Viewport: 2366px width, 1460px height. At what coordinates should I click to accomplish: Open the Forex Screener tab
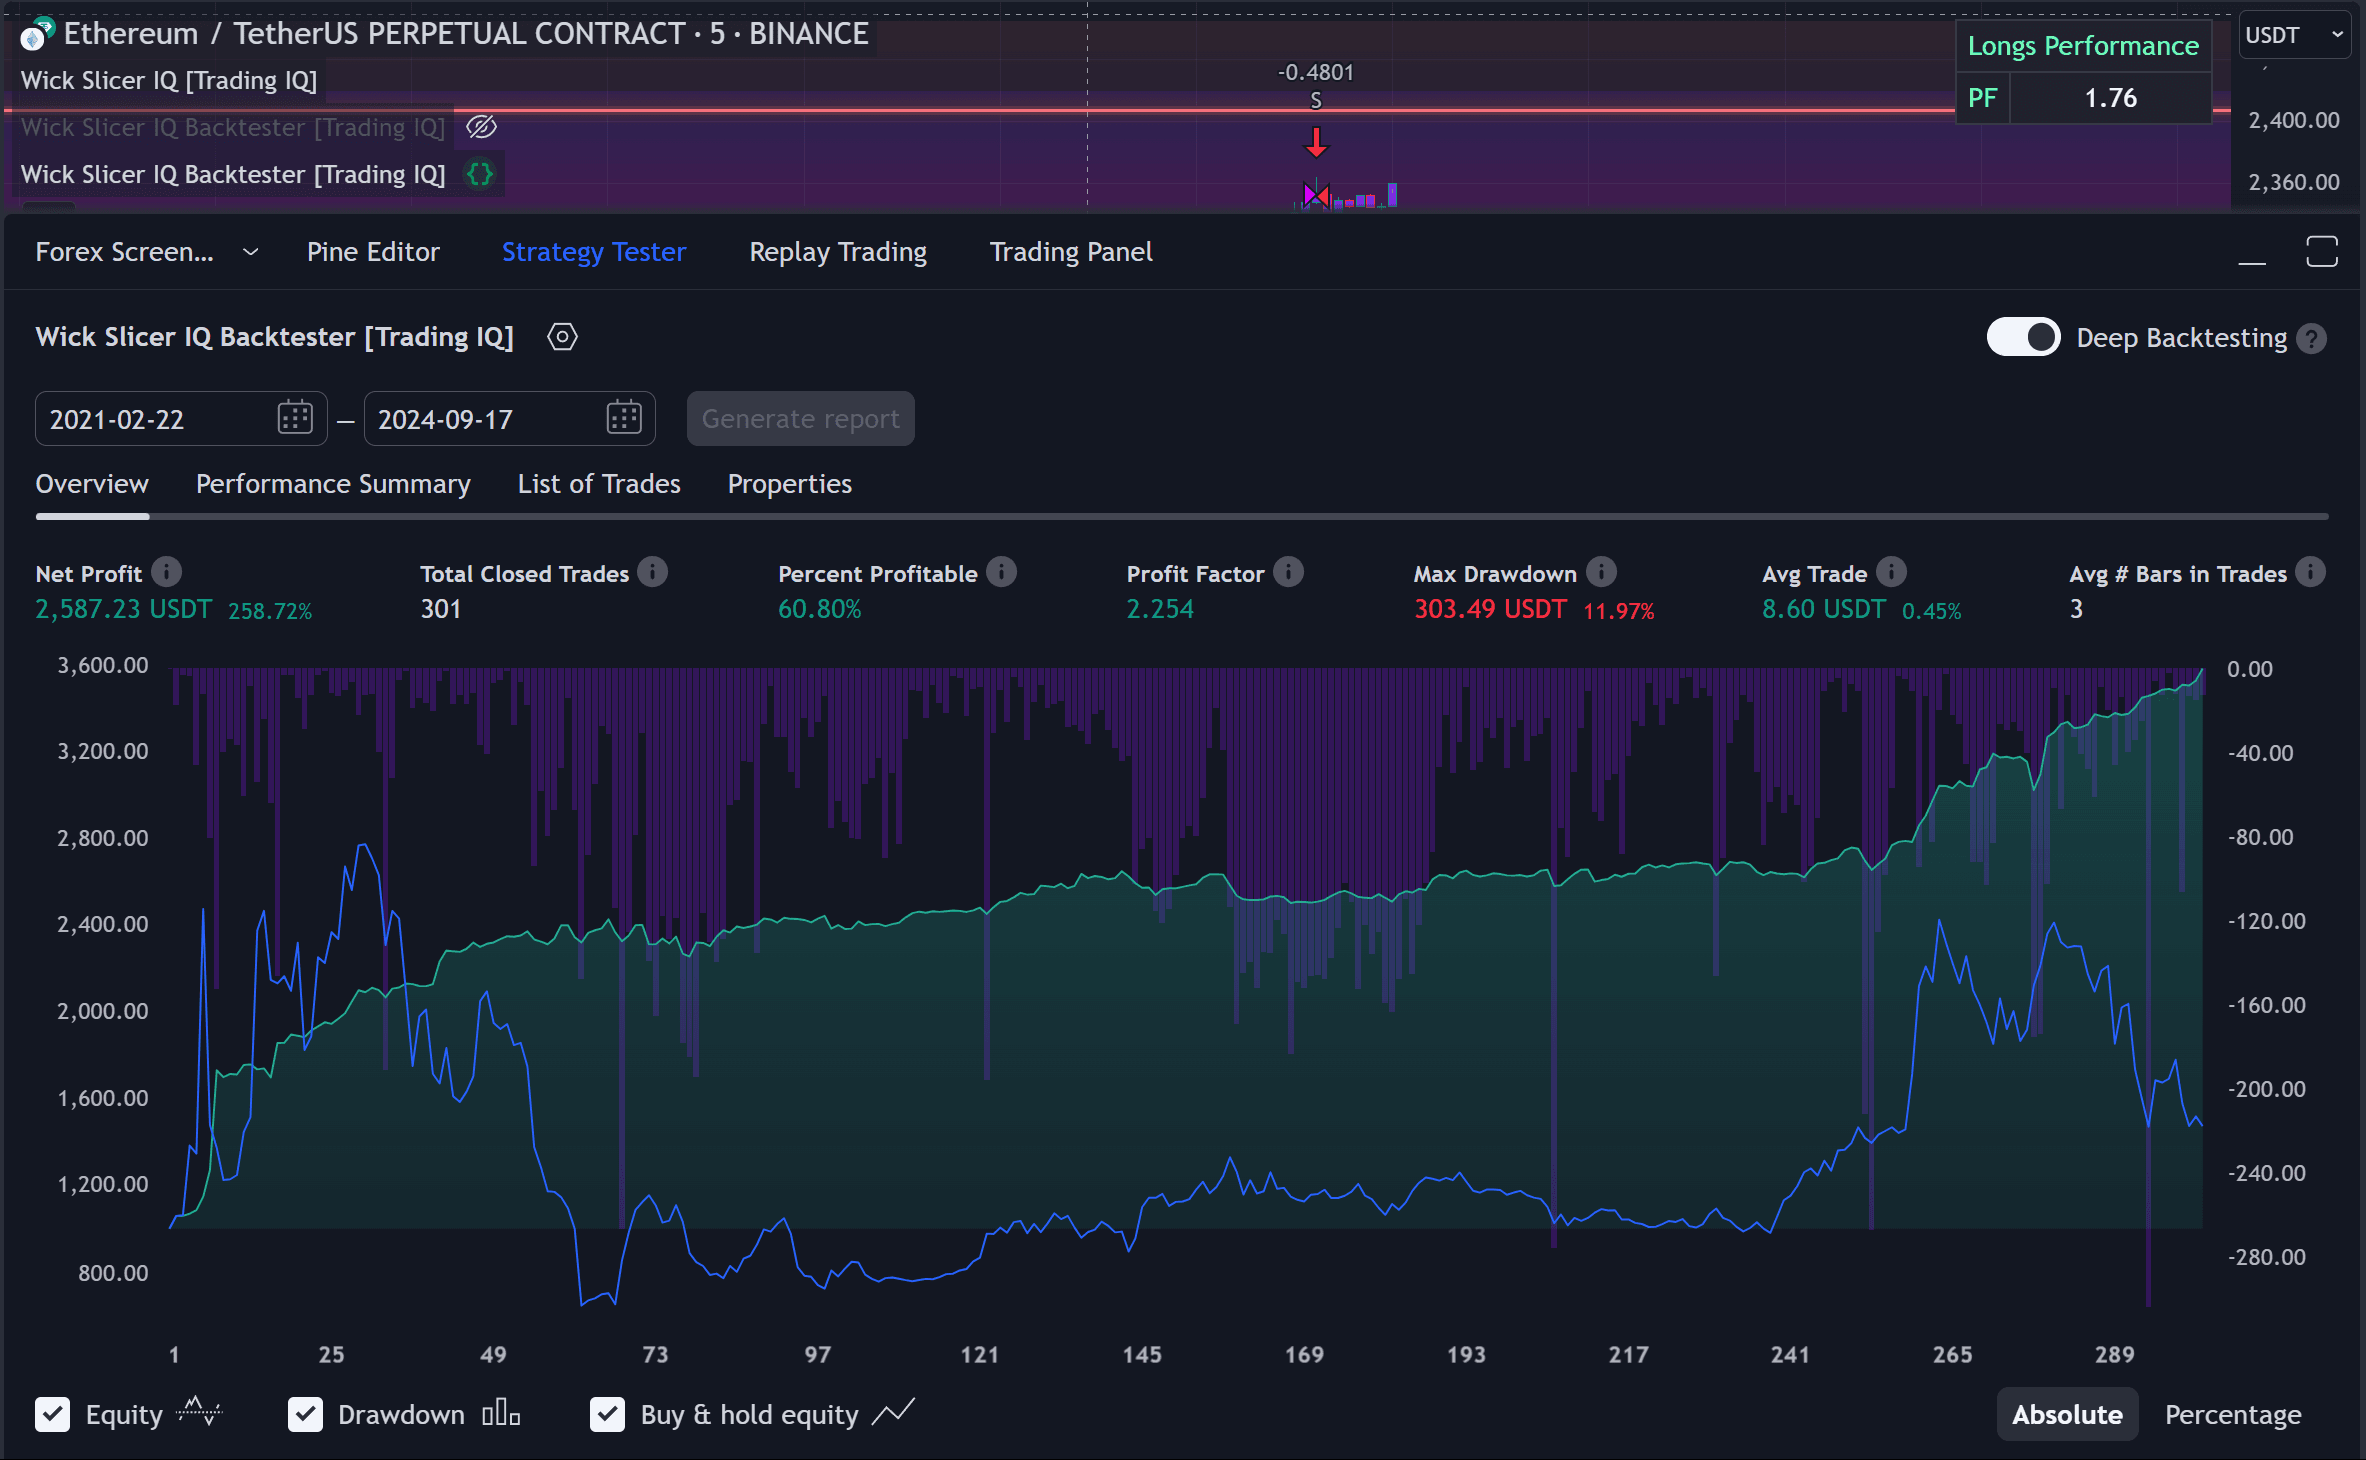pos(124,252)
